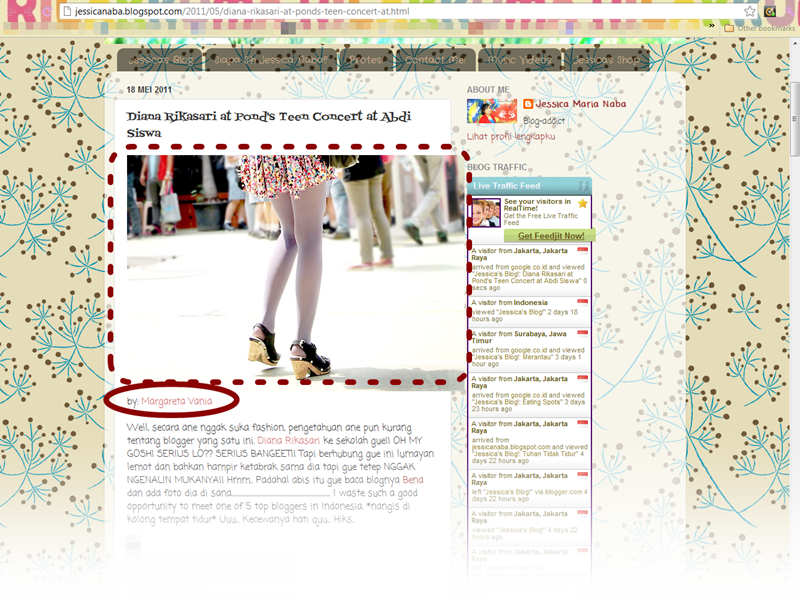This screenshot has height=599, width=800.
Task: Click the browser extension icon beside the star
Action: 769,11
